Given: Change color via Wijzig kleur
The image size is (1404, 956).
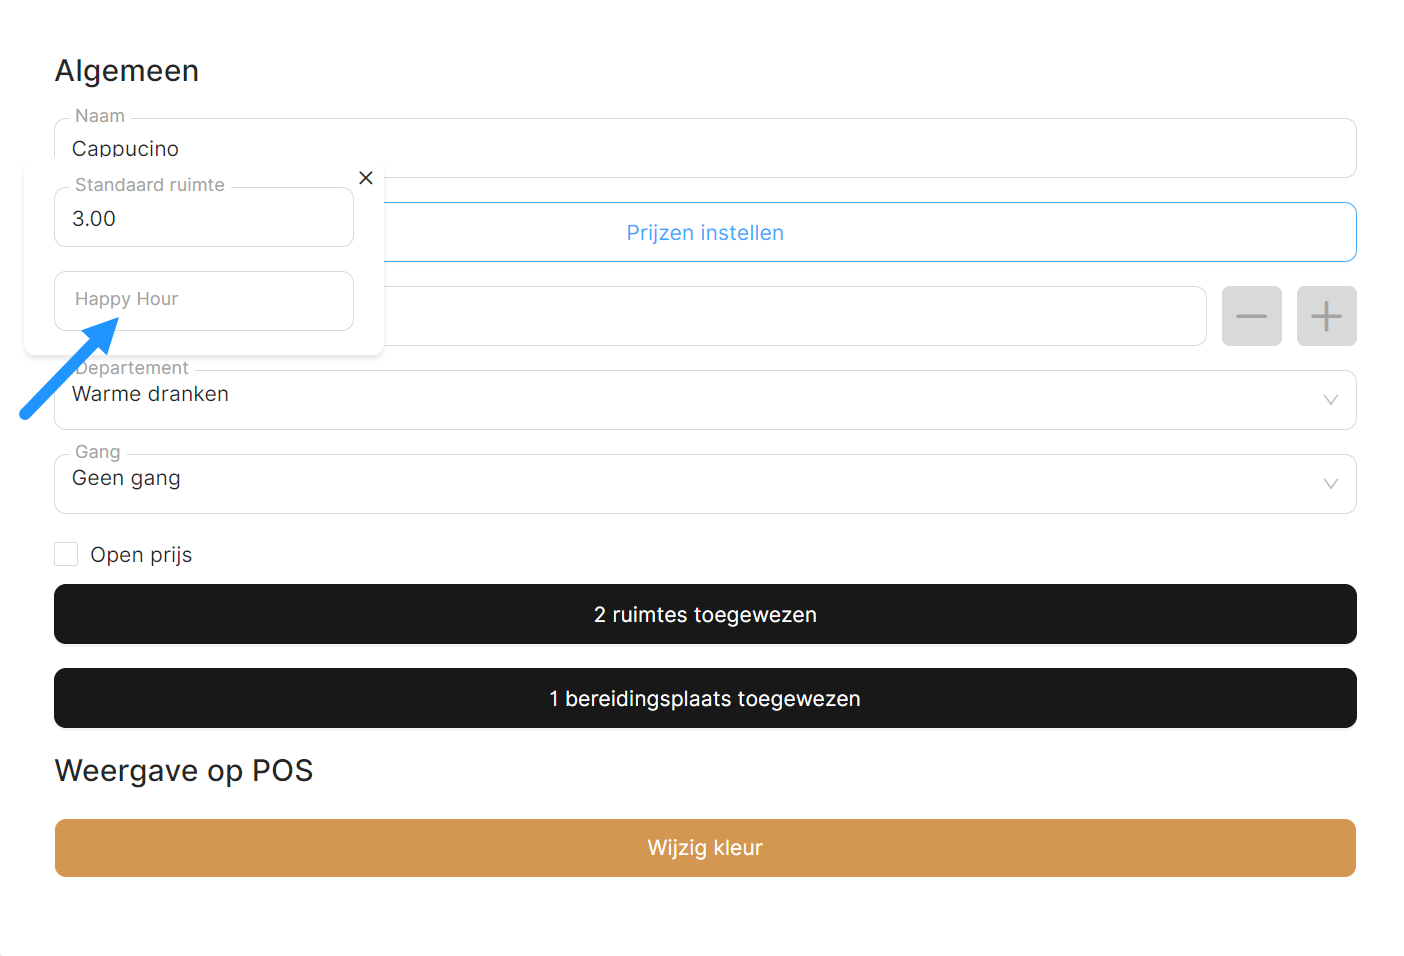Looking at the screenshot, I should 705,848.
